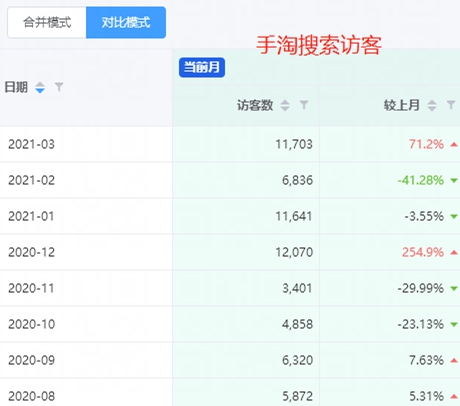The width and height of the screenshot is (460, 406).
Task: Click visitor count 11,703
Action: (x=294, y=144)
